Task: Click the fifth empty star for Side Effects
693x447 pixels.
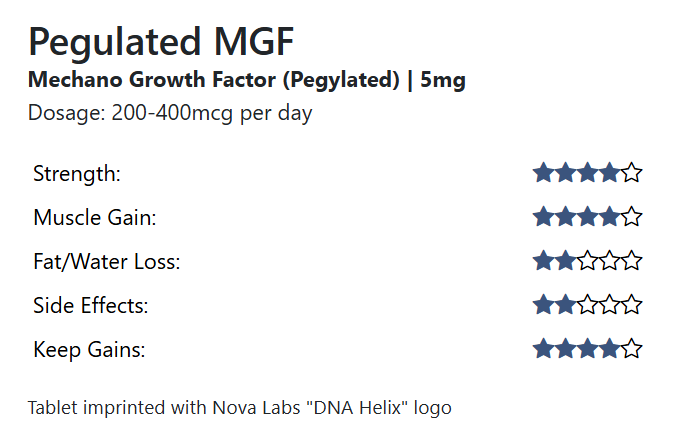Action: [x=631, y=305]
